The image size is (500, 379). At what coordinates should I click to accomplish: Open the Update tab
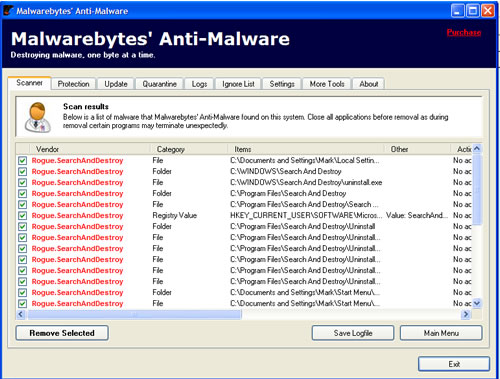pos(116,84)
